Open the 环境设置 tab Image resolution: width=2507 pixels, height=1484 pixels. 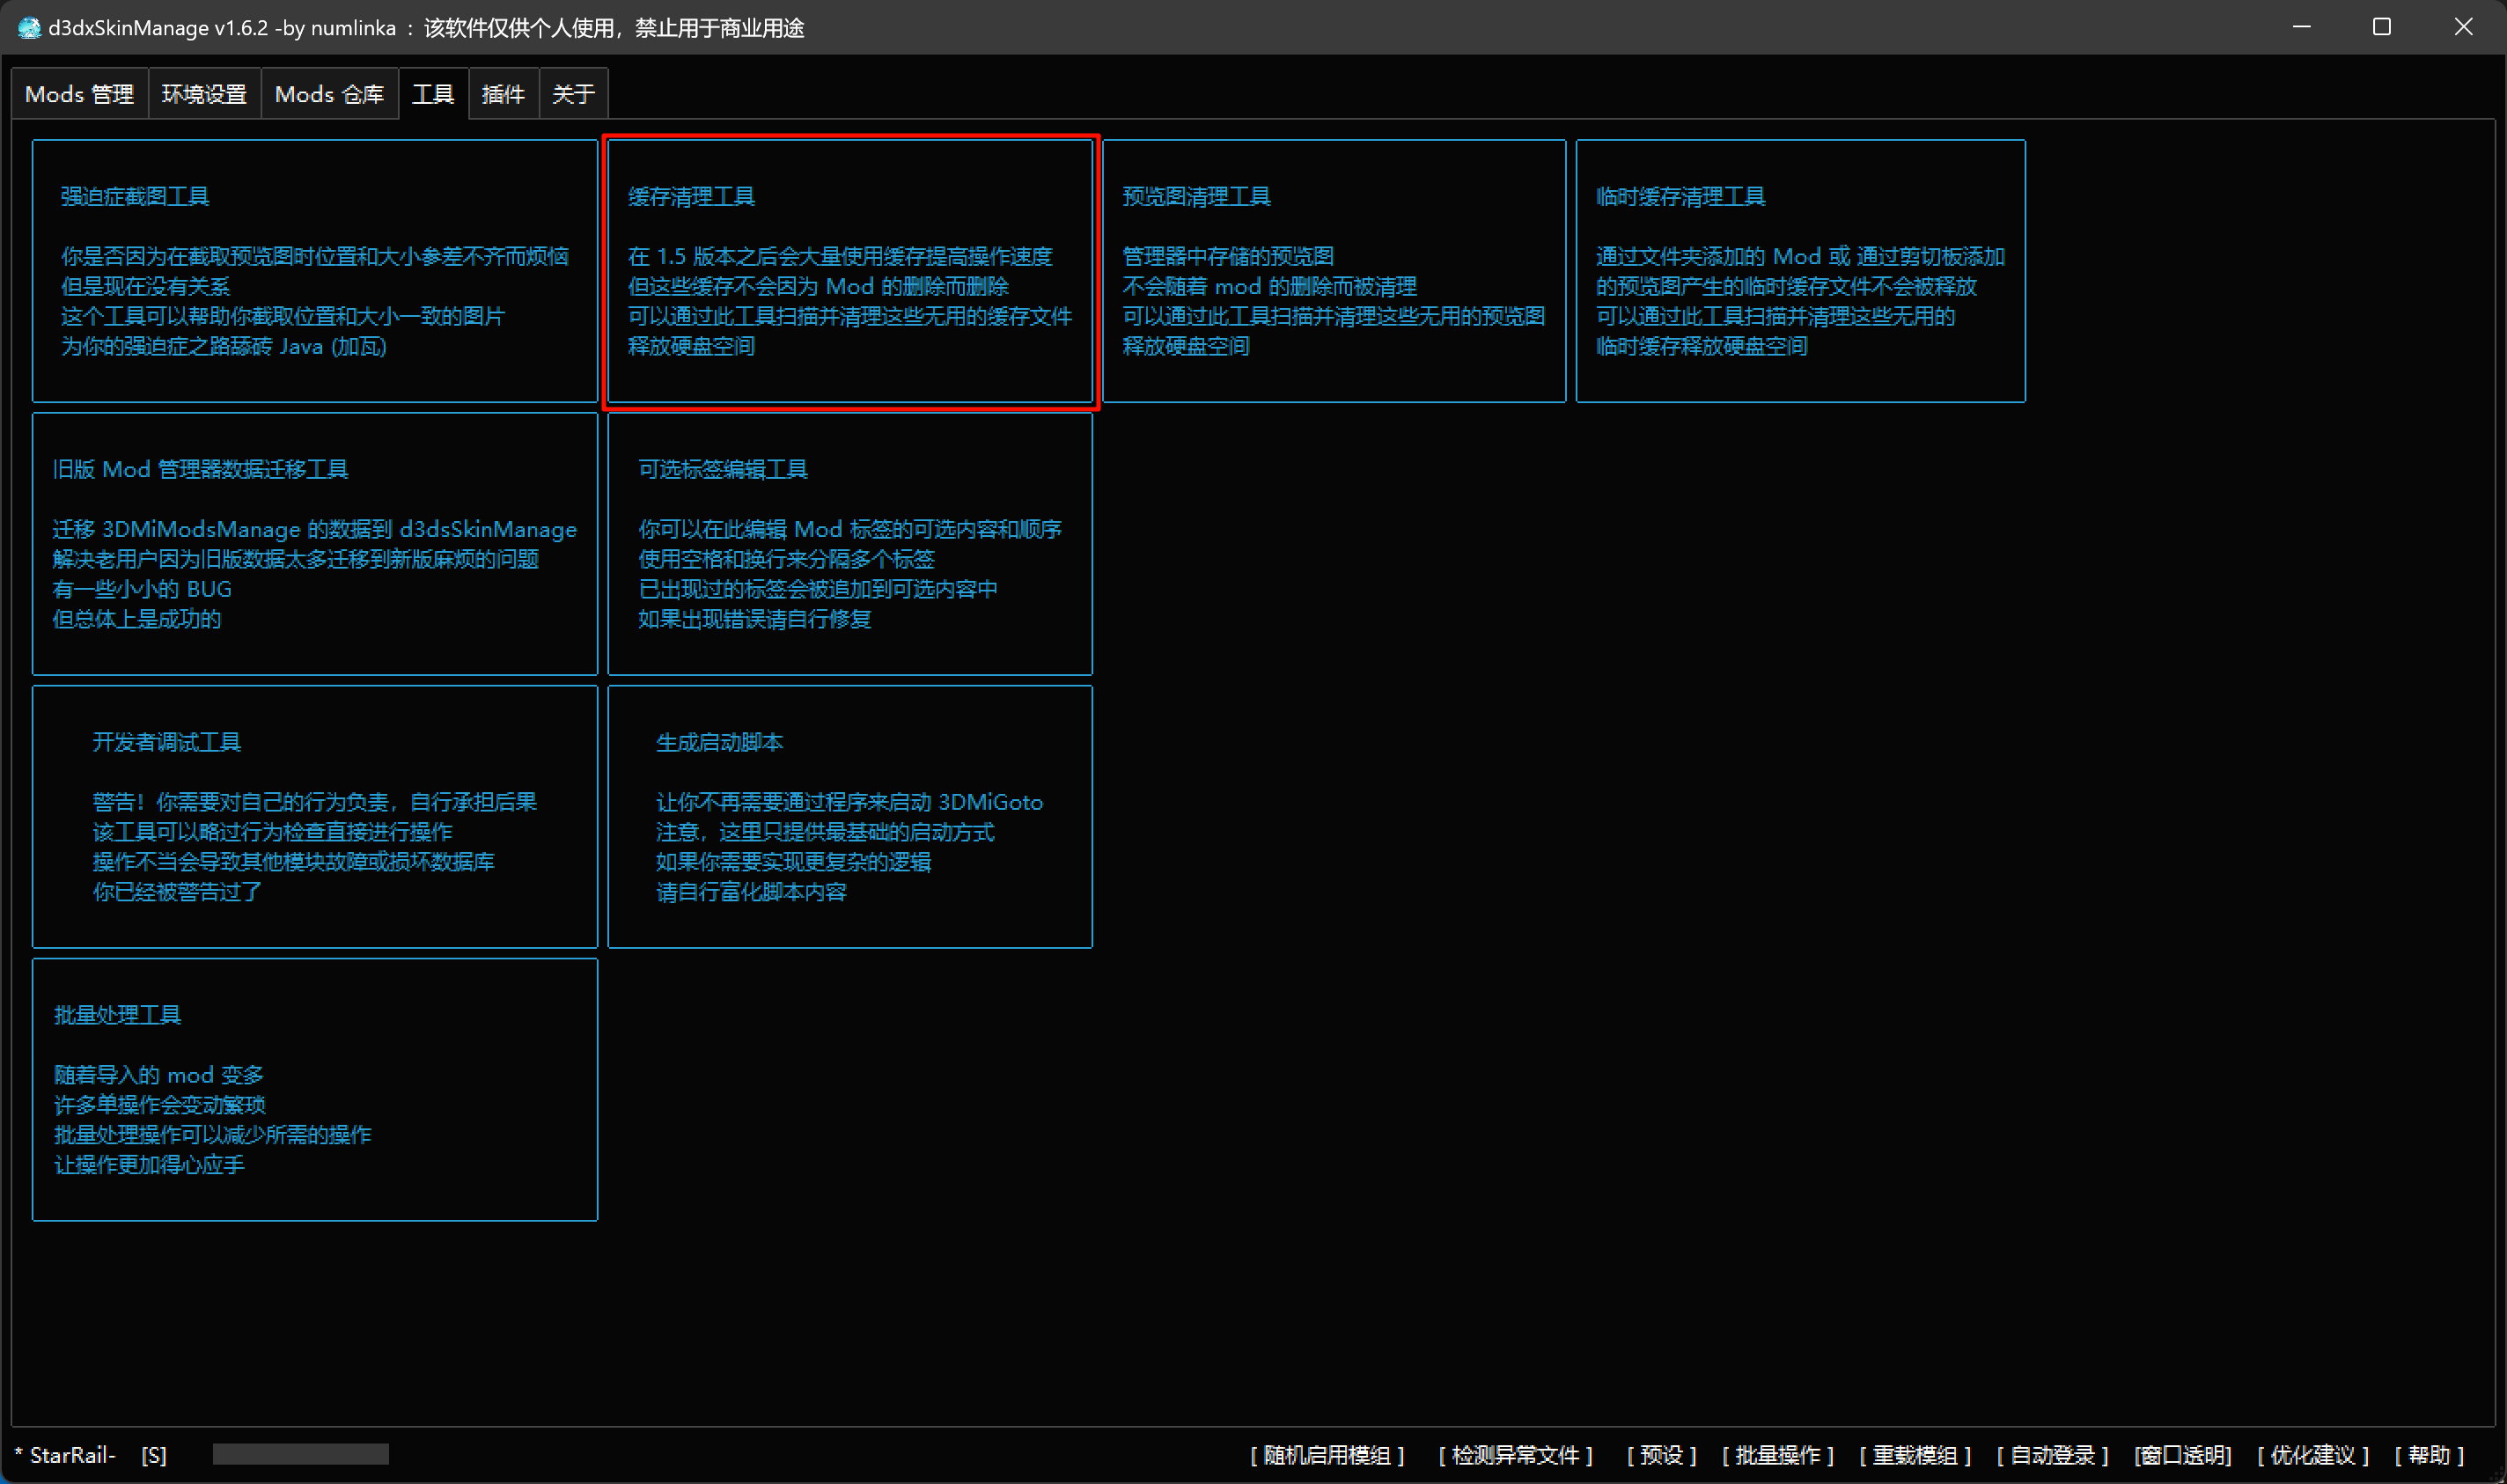pyautogui.click(x=204, y=94)
